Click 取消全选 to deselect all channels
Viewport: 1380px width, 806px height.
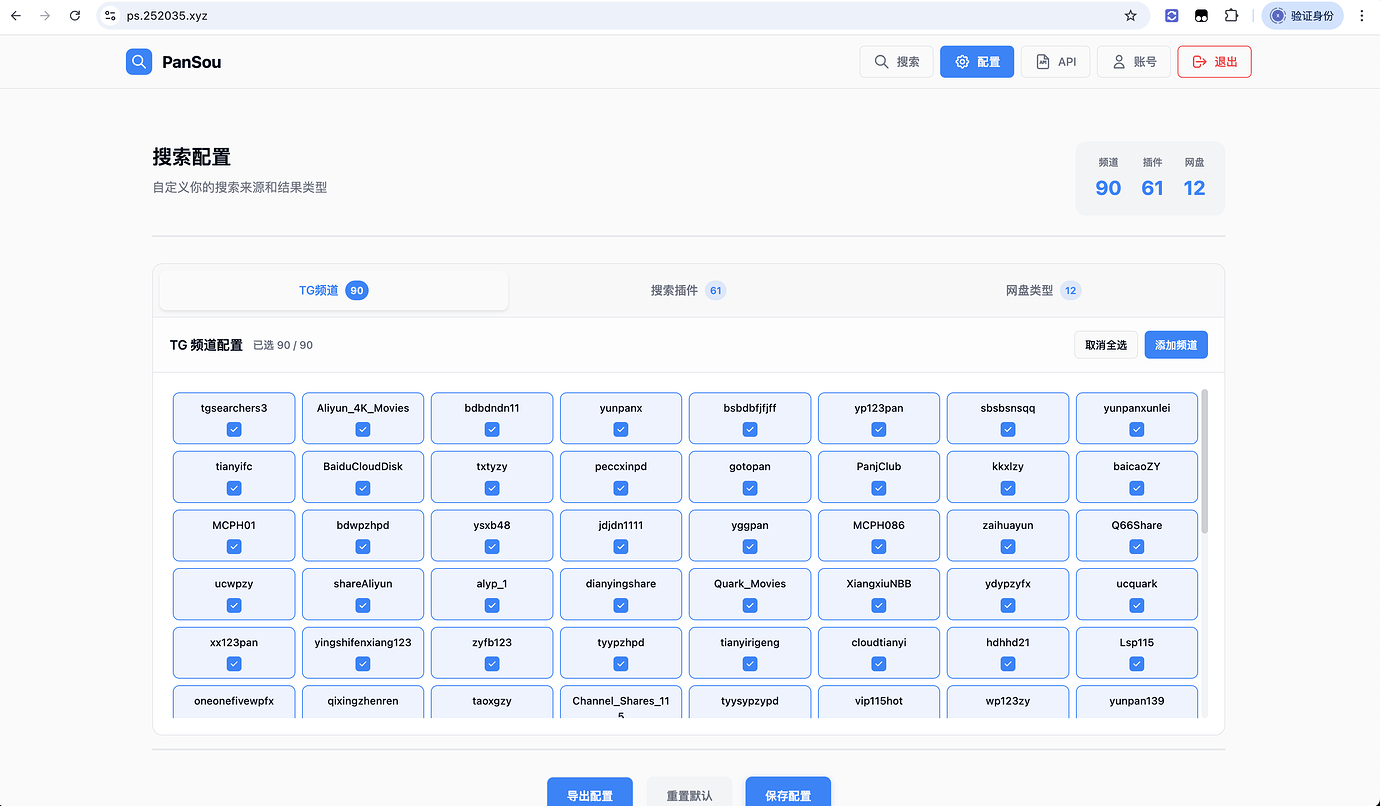[x=1106, y=345]
